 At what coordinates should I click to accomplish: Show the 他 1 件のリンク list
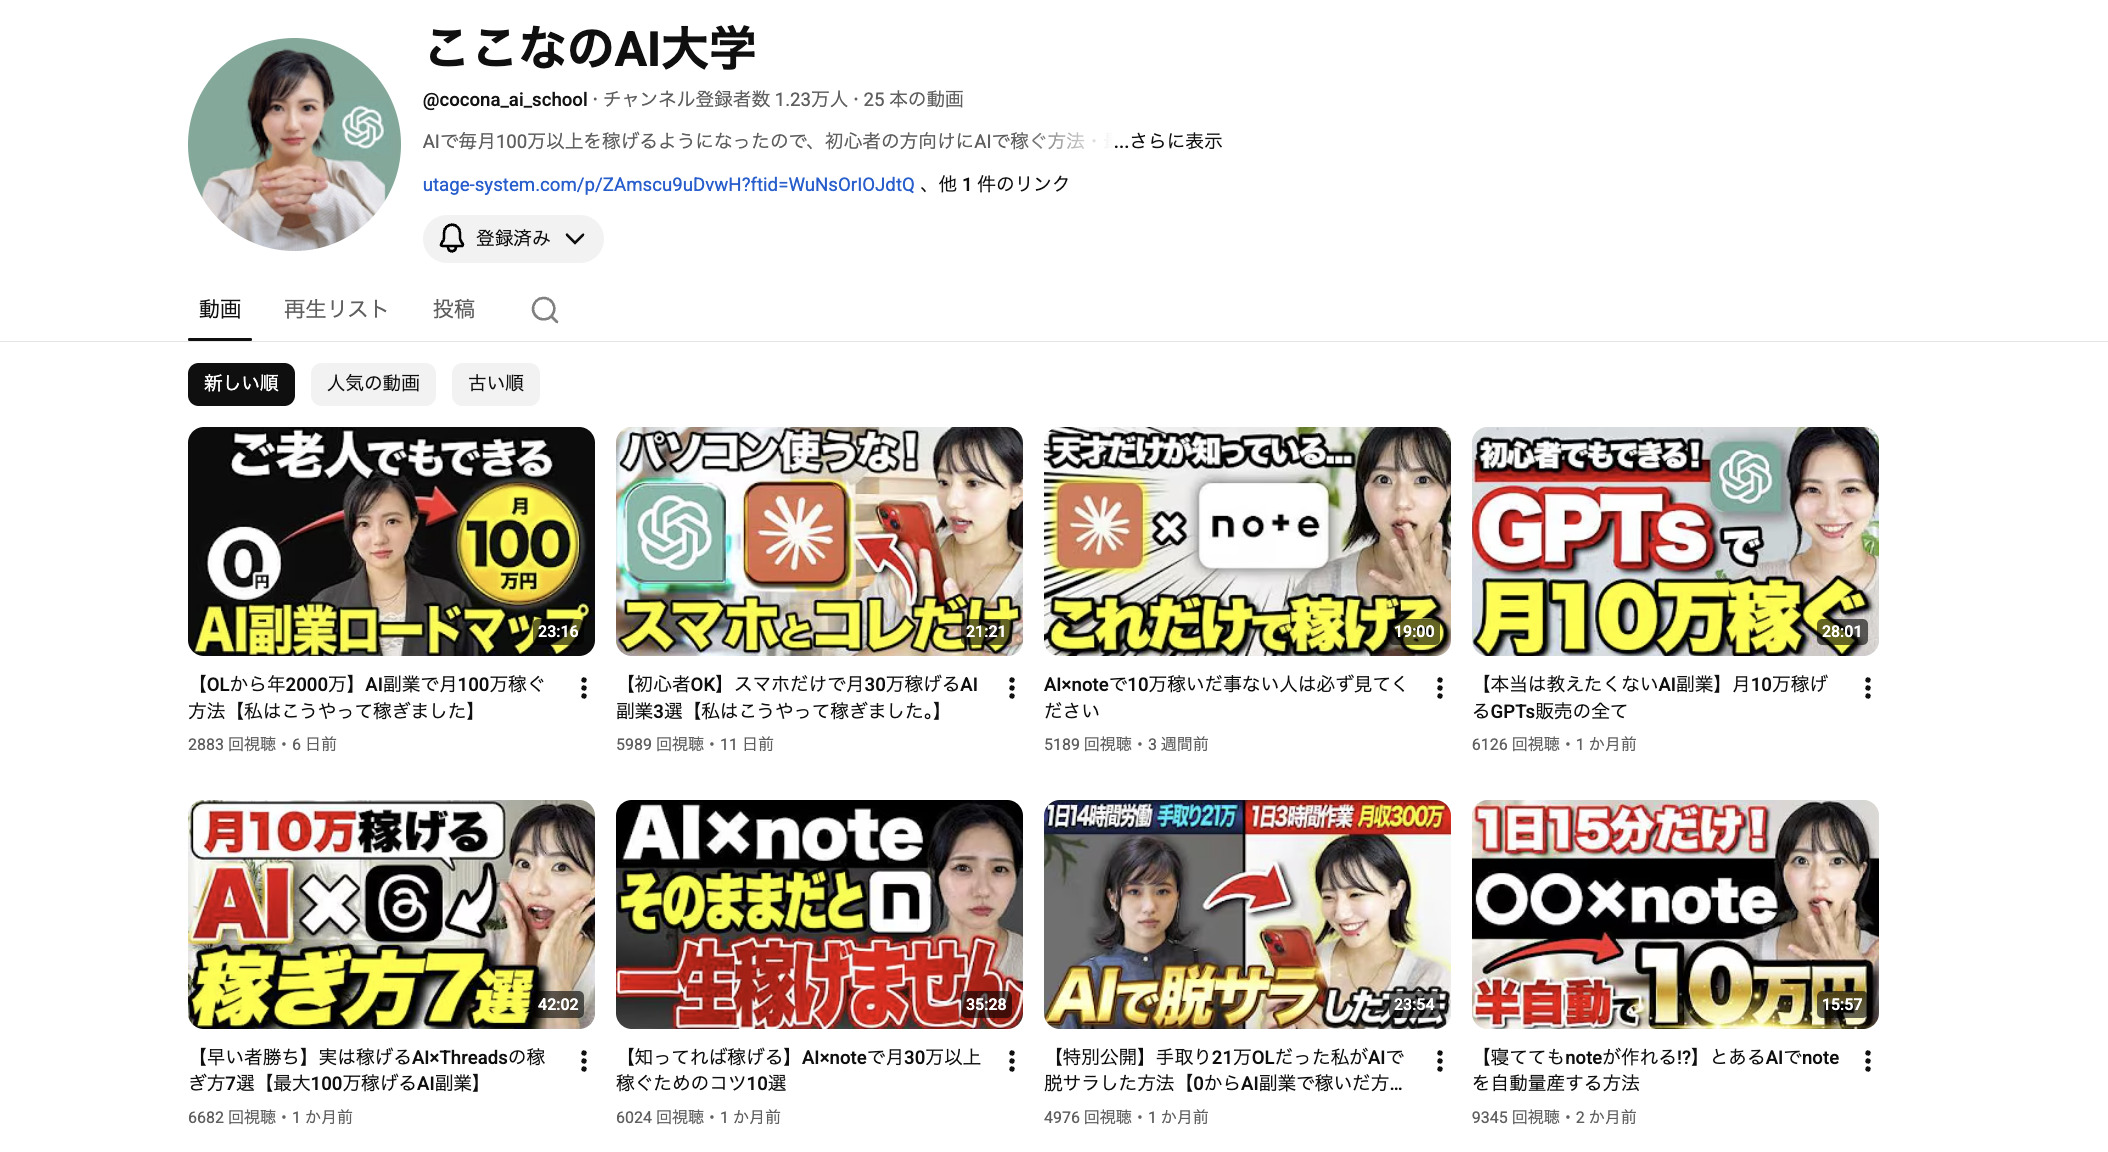(x=1003, y=184)
